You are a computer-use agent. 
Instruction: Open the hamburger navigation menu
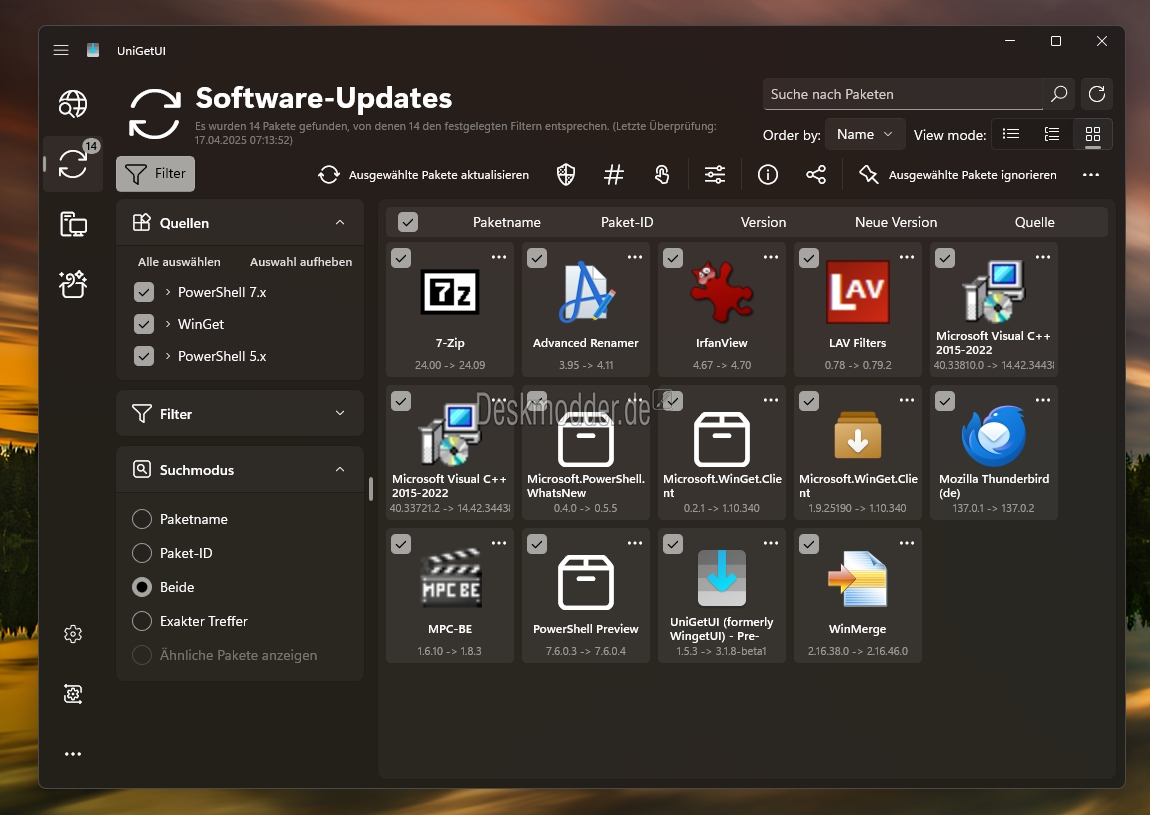click(61, 50)
